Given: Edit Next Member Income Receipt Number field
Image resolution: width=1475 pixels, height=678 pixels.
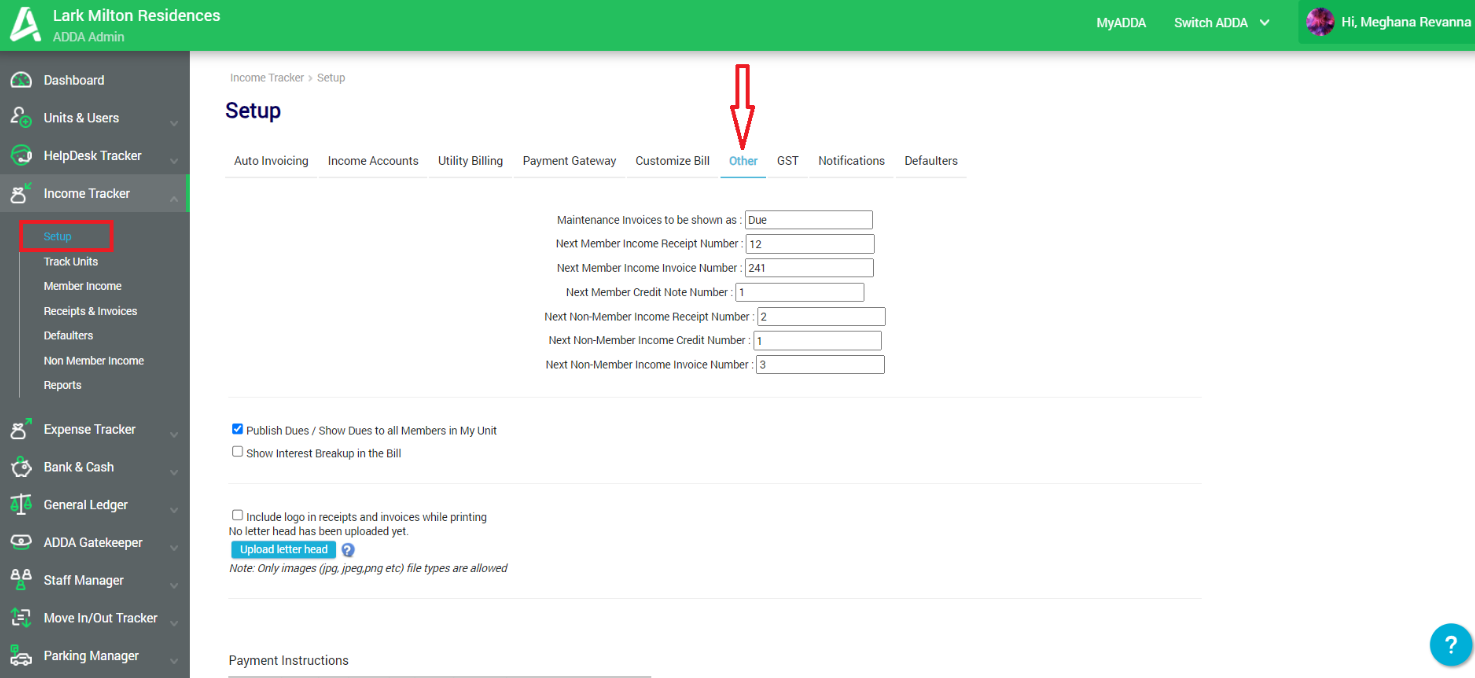Looking at the screenshot, I should point(810,244).
